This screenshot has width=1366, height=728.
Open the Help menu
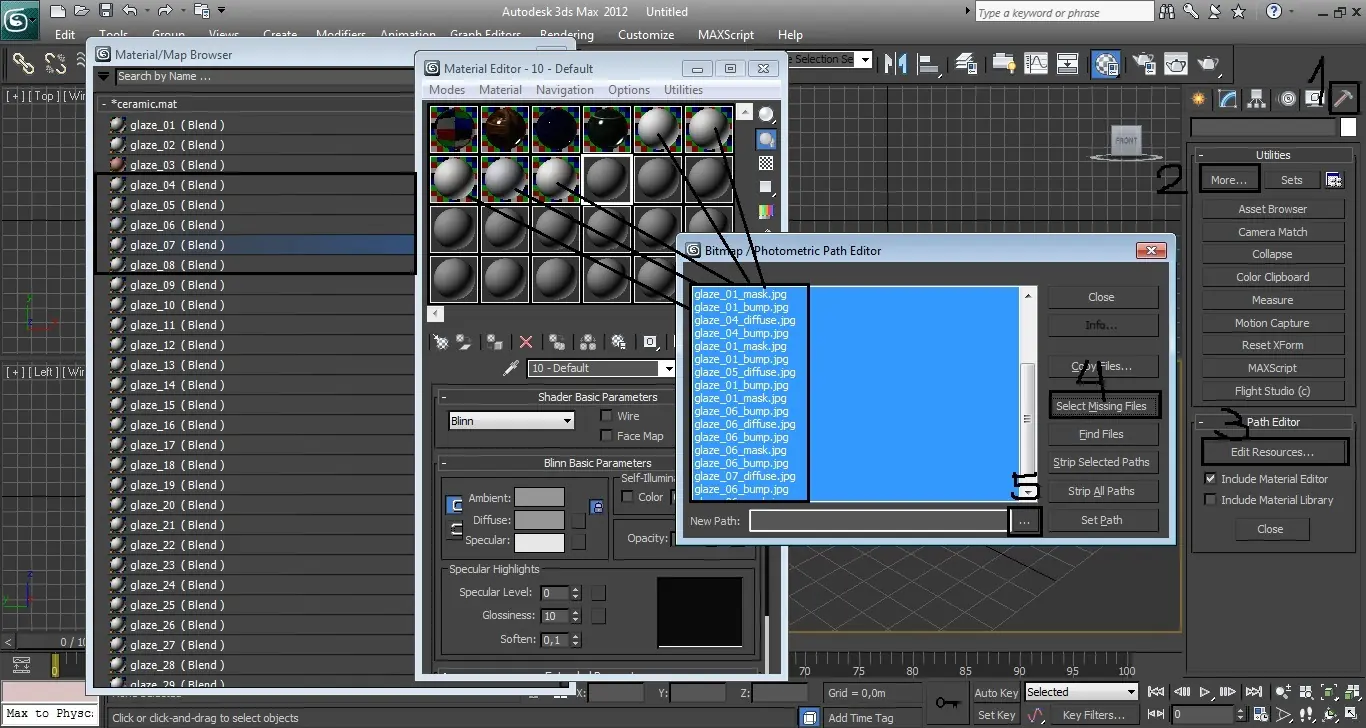click(x=790, y=34)
